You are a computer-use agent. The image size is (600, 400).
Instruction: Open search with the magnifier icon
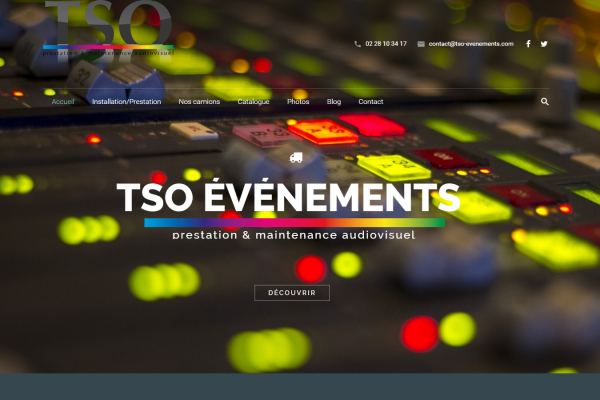[x=545, y=102]
